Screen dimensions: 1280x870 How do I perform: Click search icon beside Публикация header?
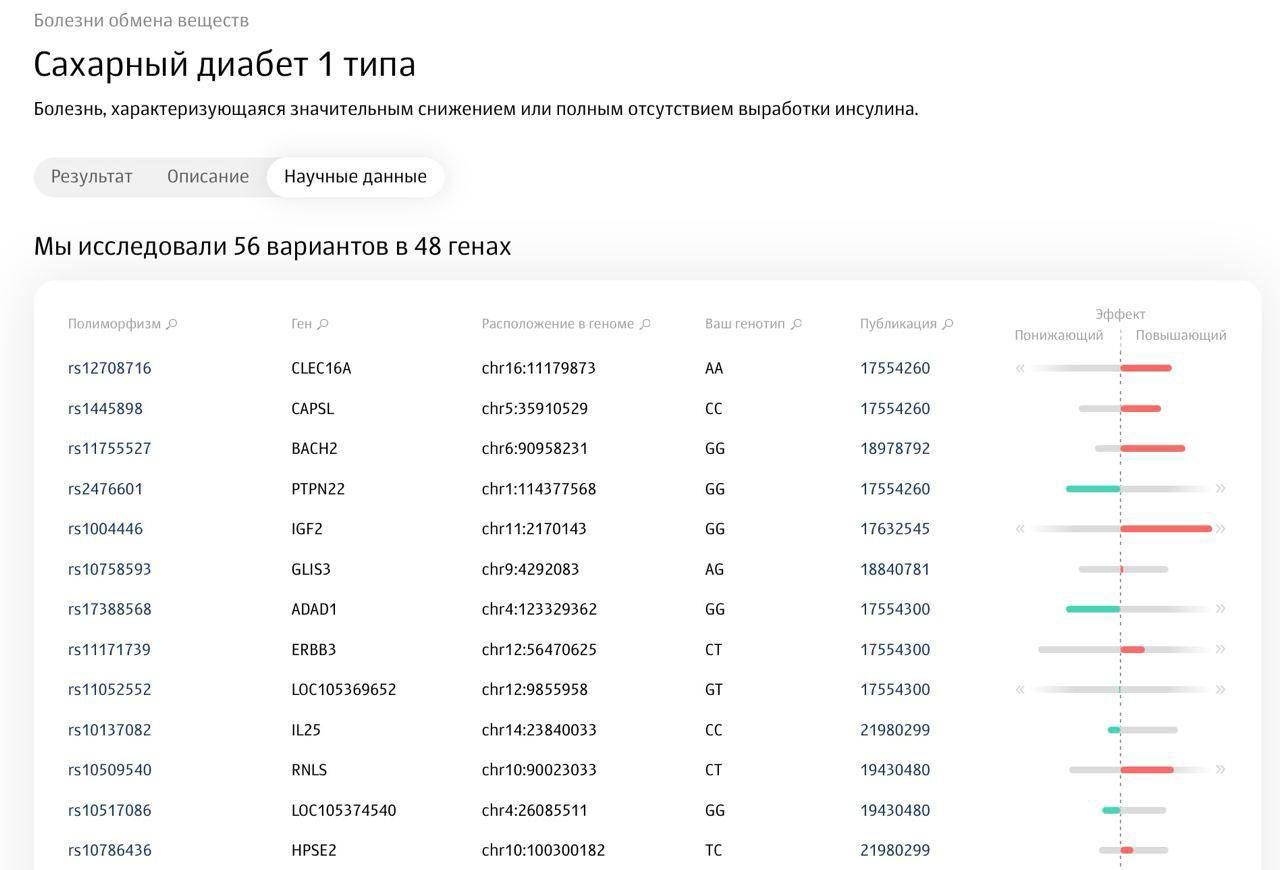pos(948,324)
